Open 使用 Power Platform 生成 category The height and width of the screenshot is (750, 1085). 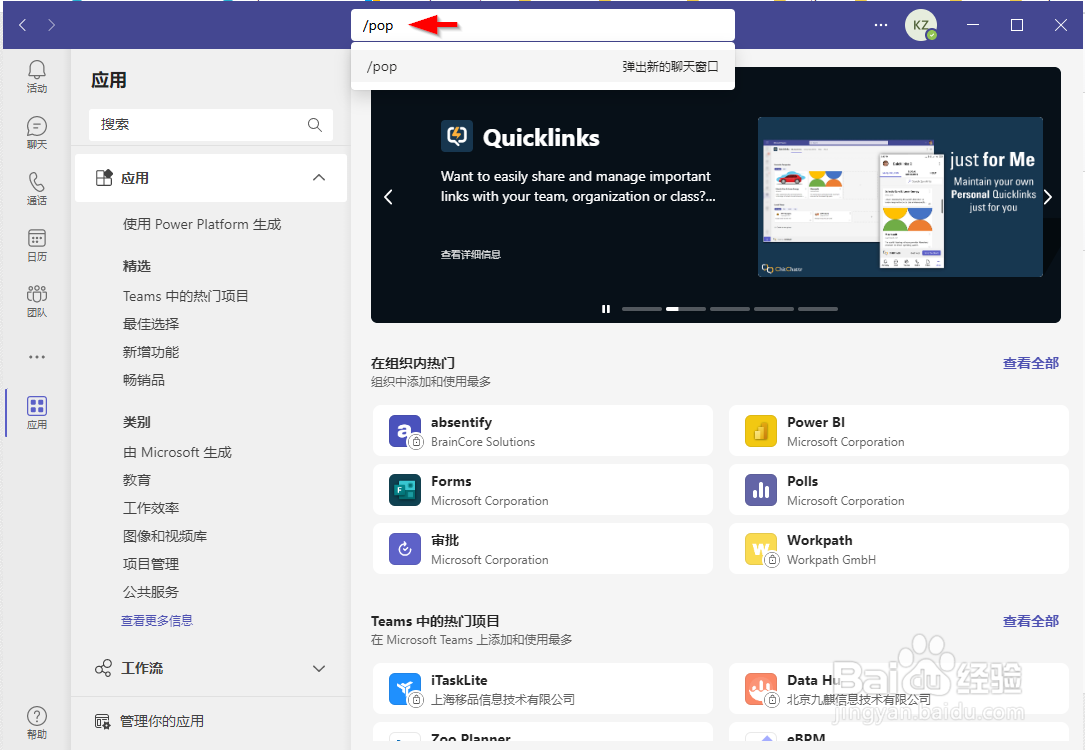coord(202,224)
